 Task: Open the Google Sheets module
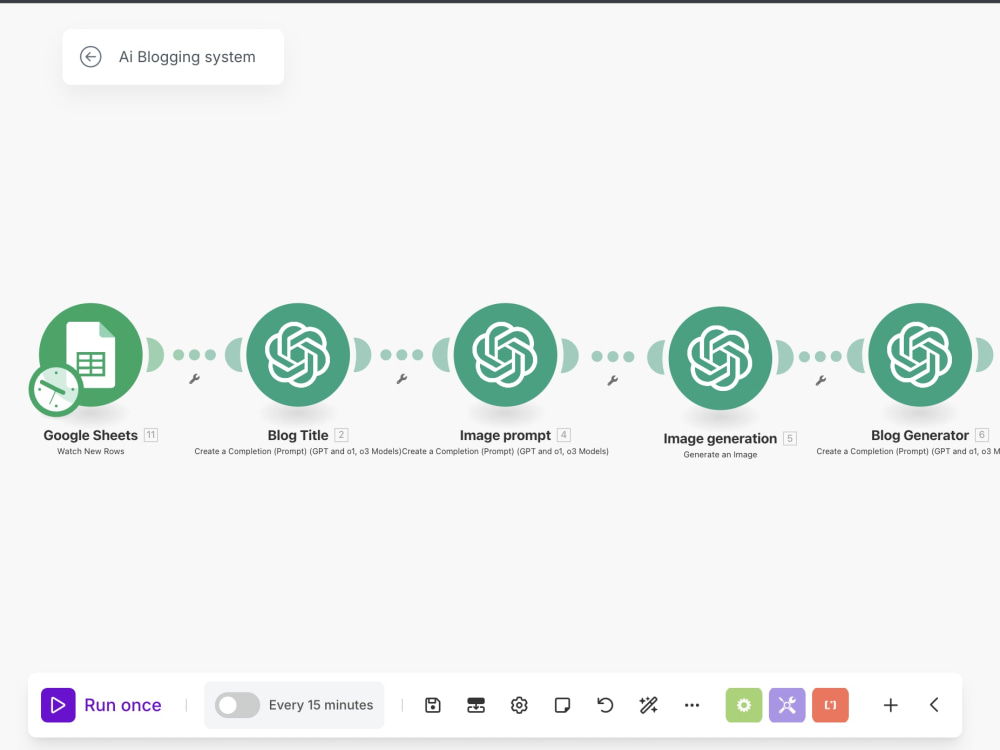click(91, 355)
